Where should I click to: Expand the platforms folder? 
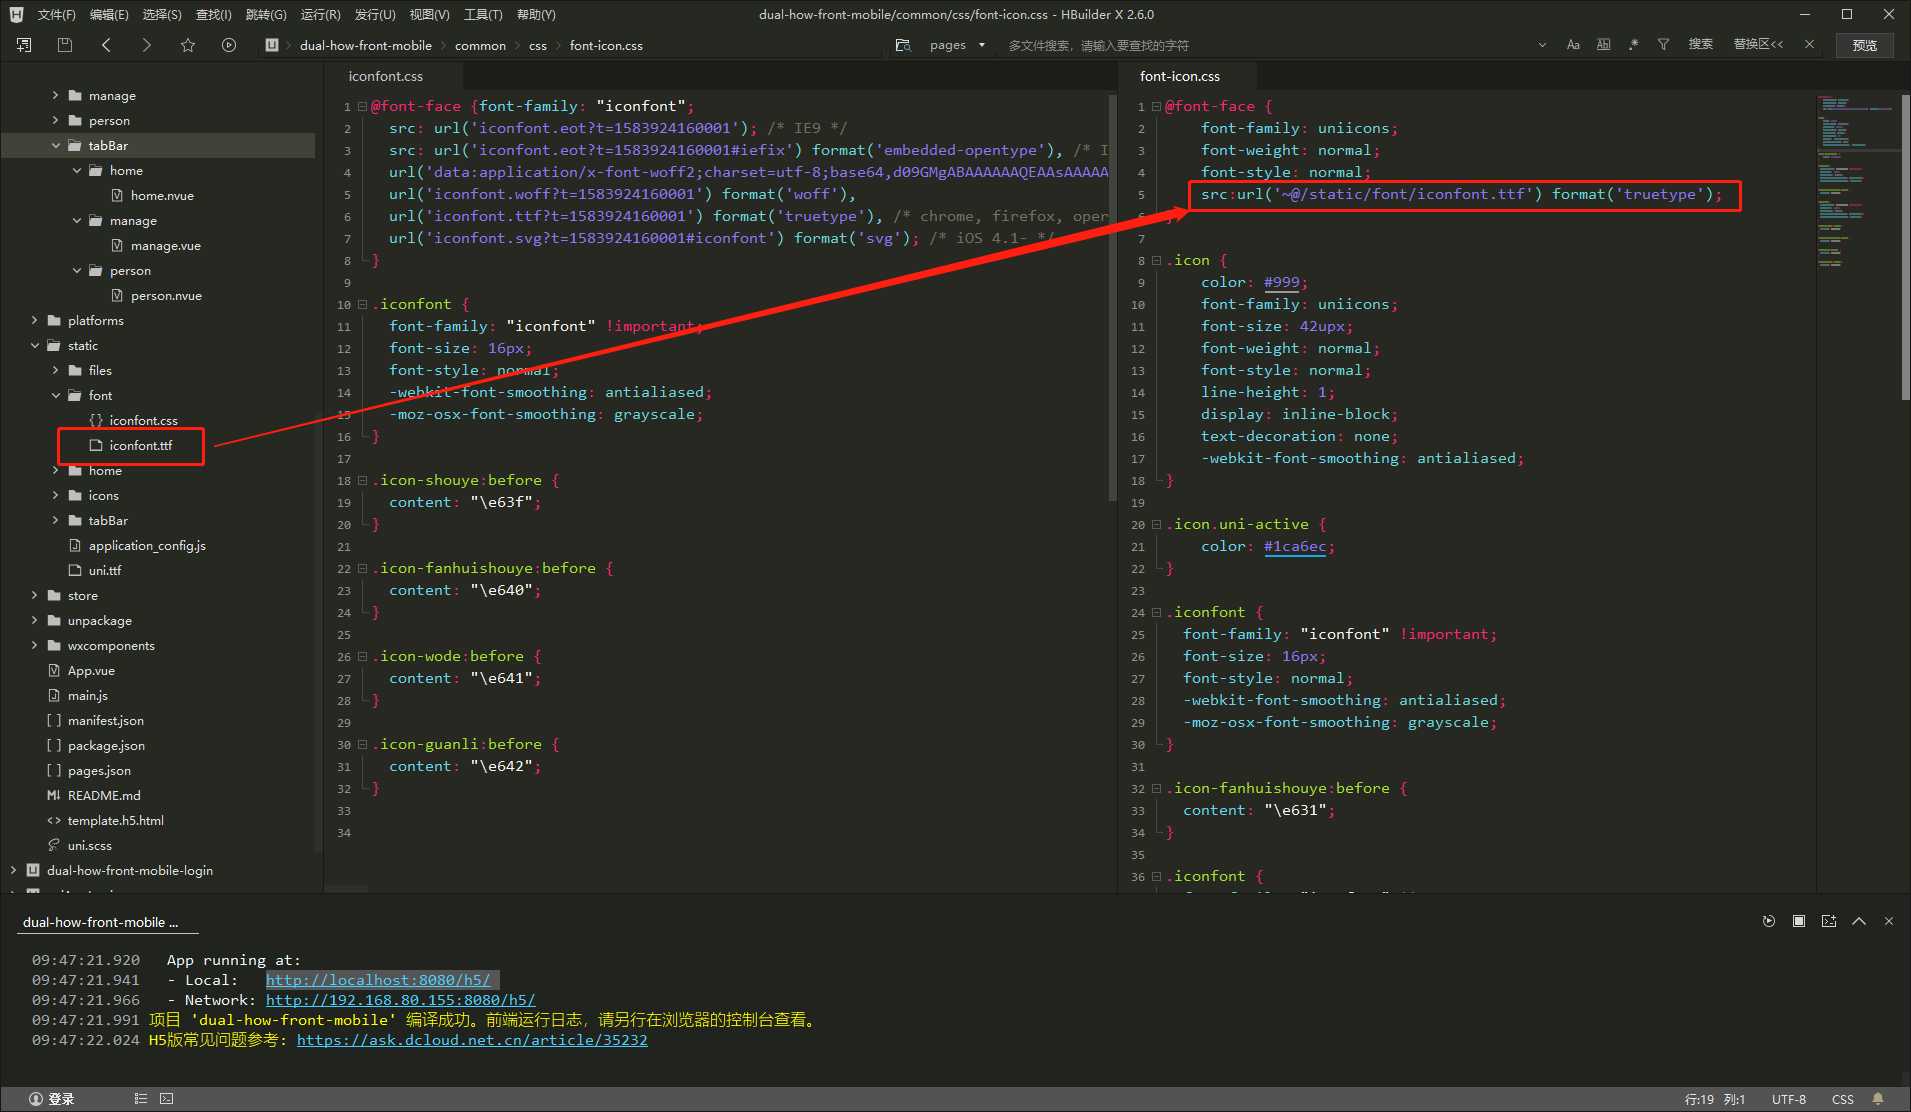point(35,320)
